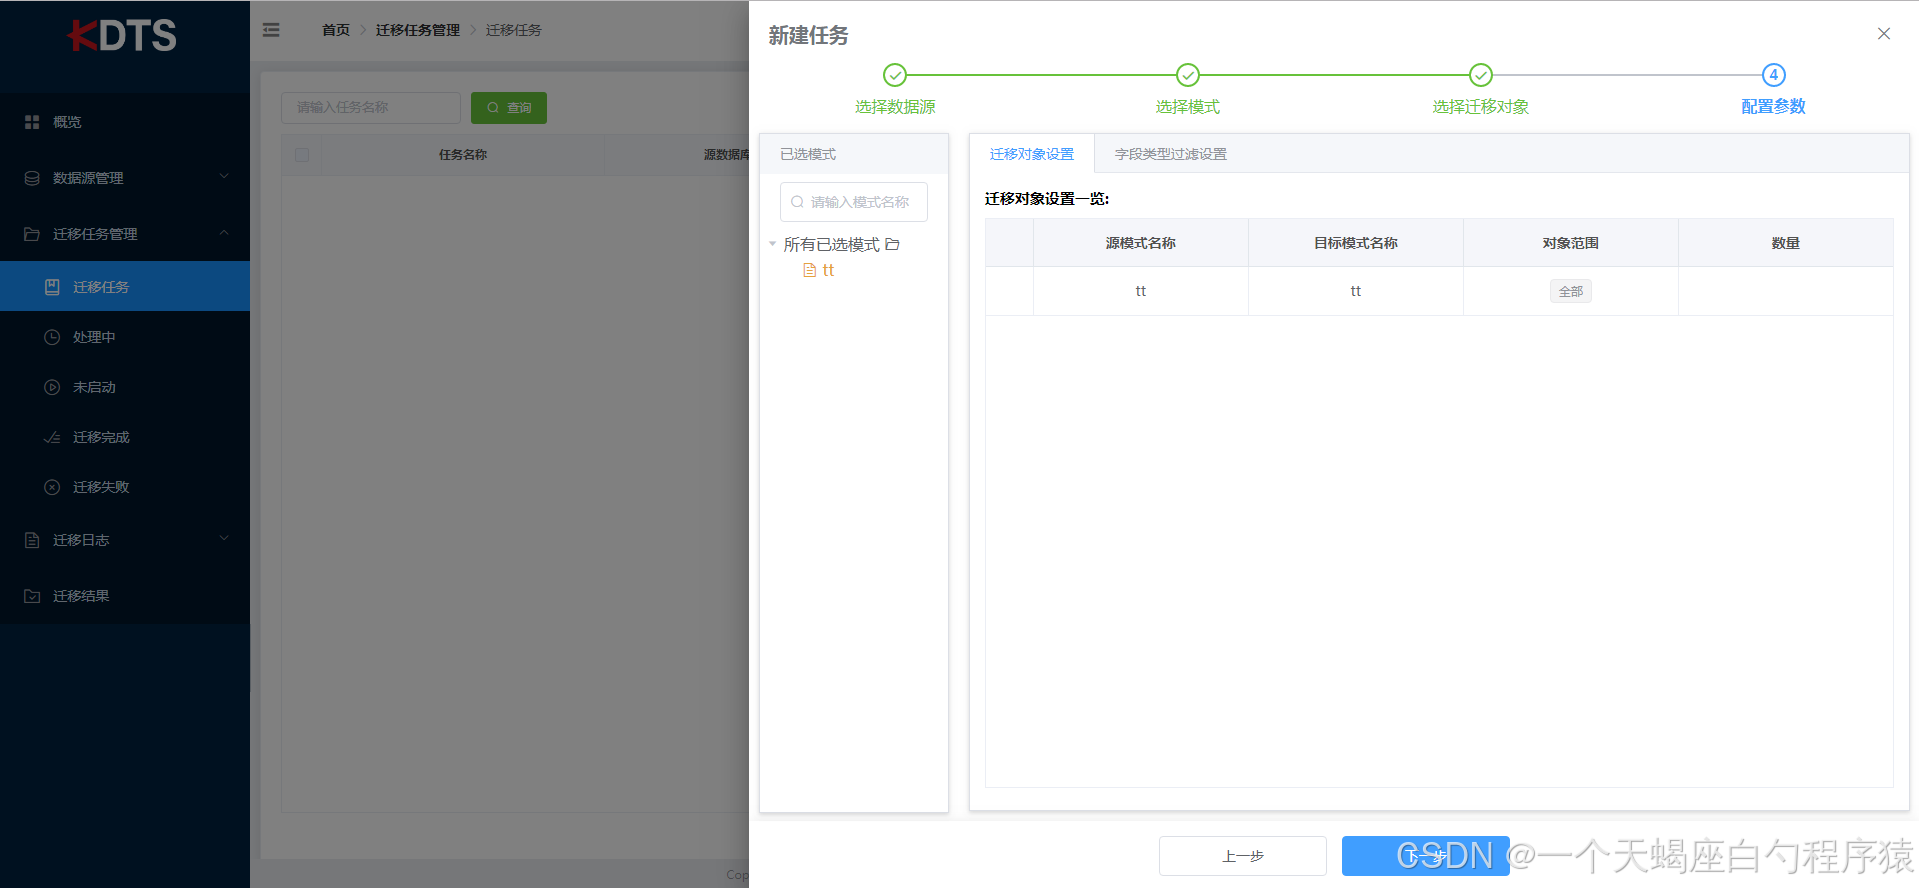This screenshot has height=888, width=1919.
Task: Click the 迁移日志 document icon
Action: point(32,540)
